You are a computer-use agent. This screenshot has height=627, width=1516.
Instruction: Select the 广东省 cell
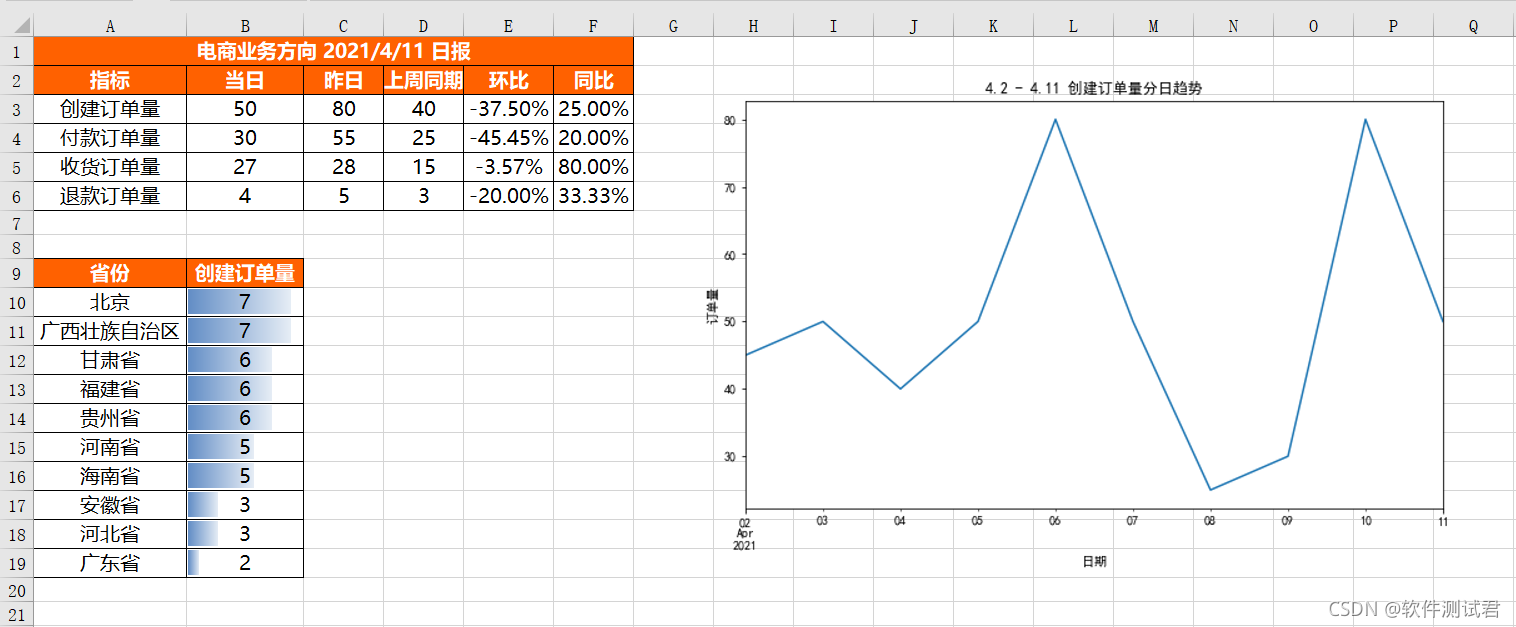(x=110, y=563)
